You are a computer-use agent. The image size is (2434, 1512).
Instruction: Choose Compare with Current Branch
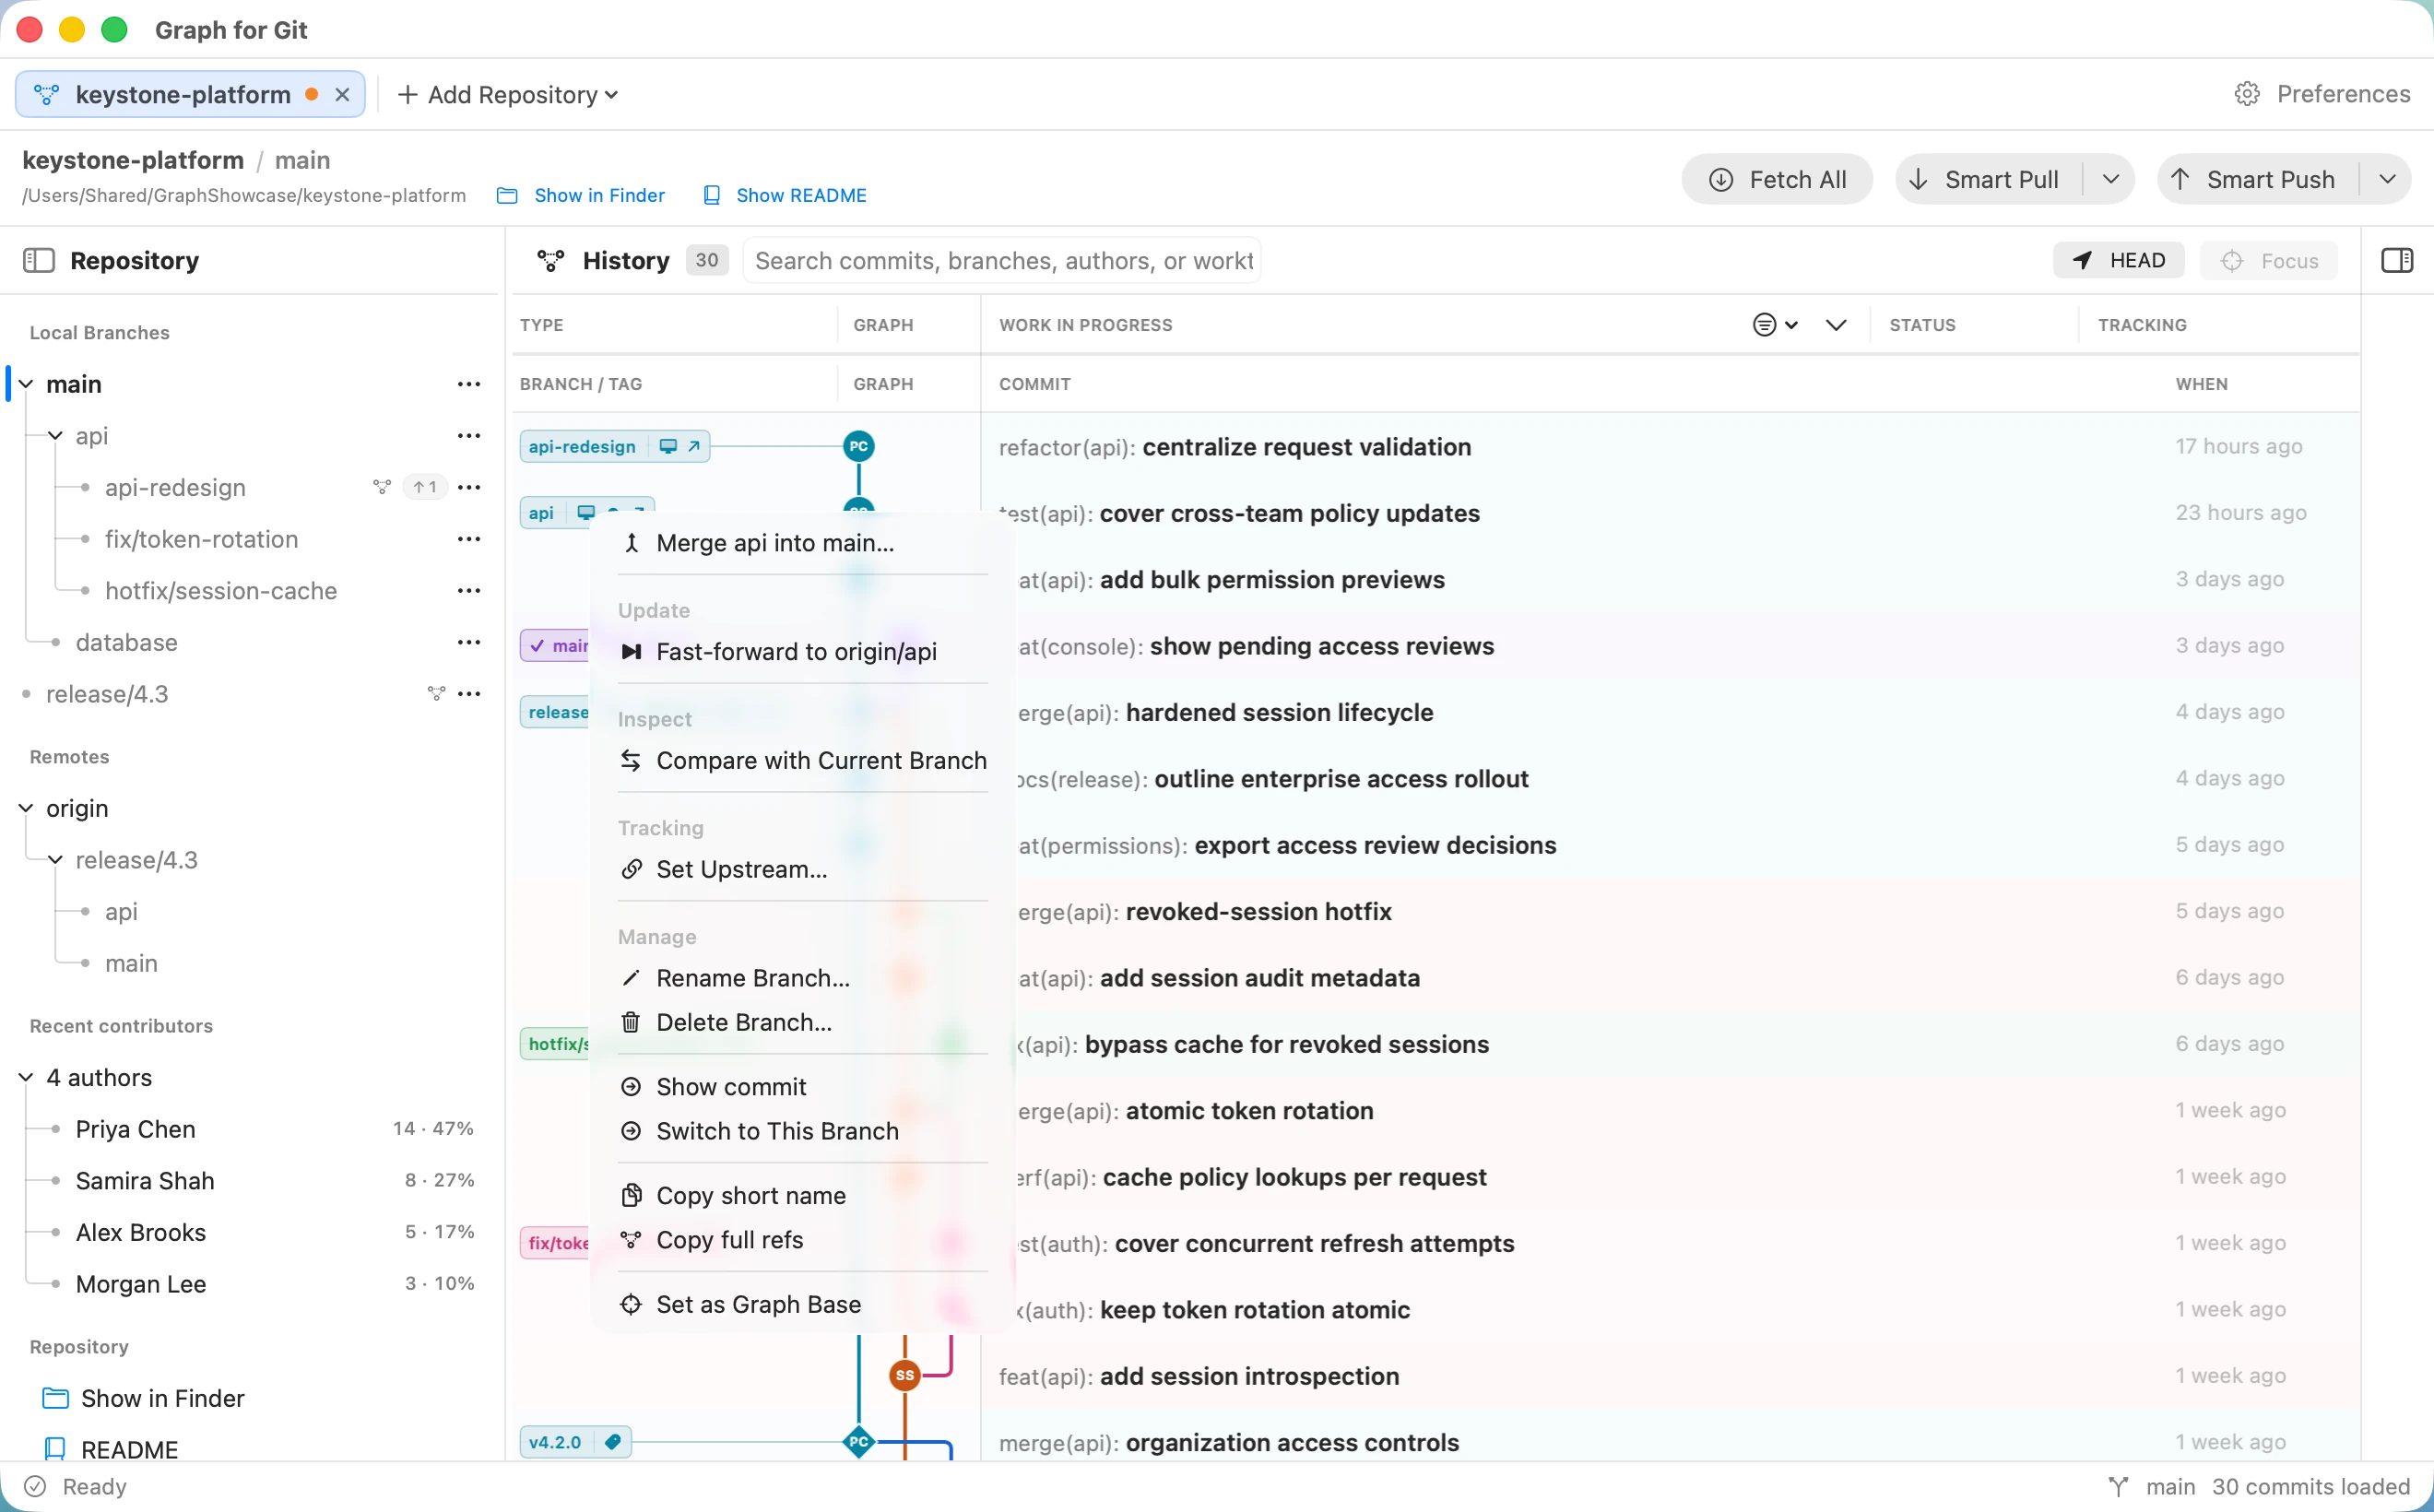803,761
